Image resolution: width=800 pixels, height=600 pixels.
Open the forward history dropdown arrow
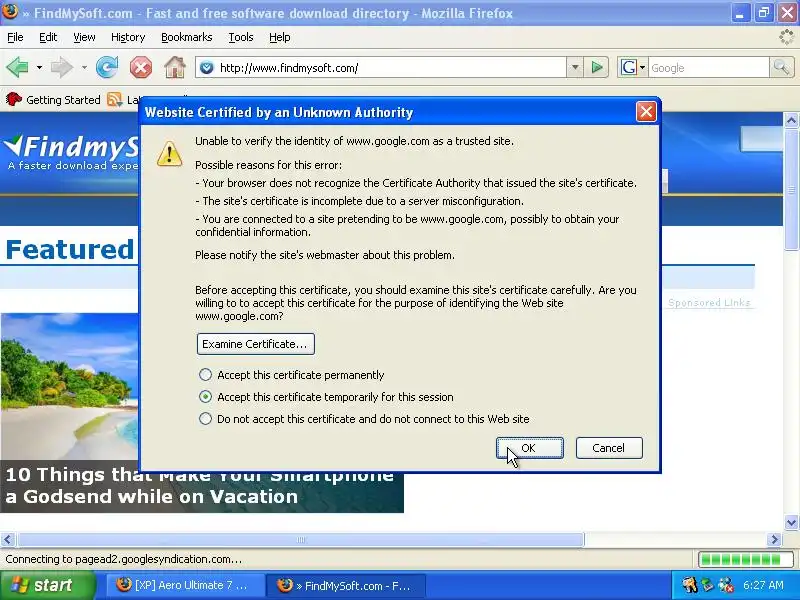click(84, 67)
